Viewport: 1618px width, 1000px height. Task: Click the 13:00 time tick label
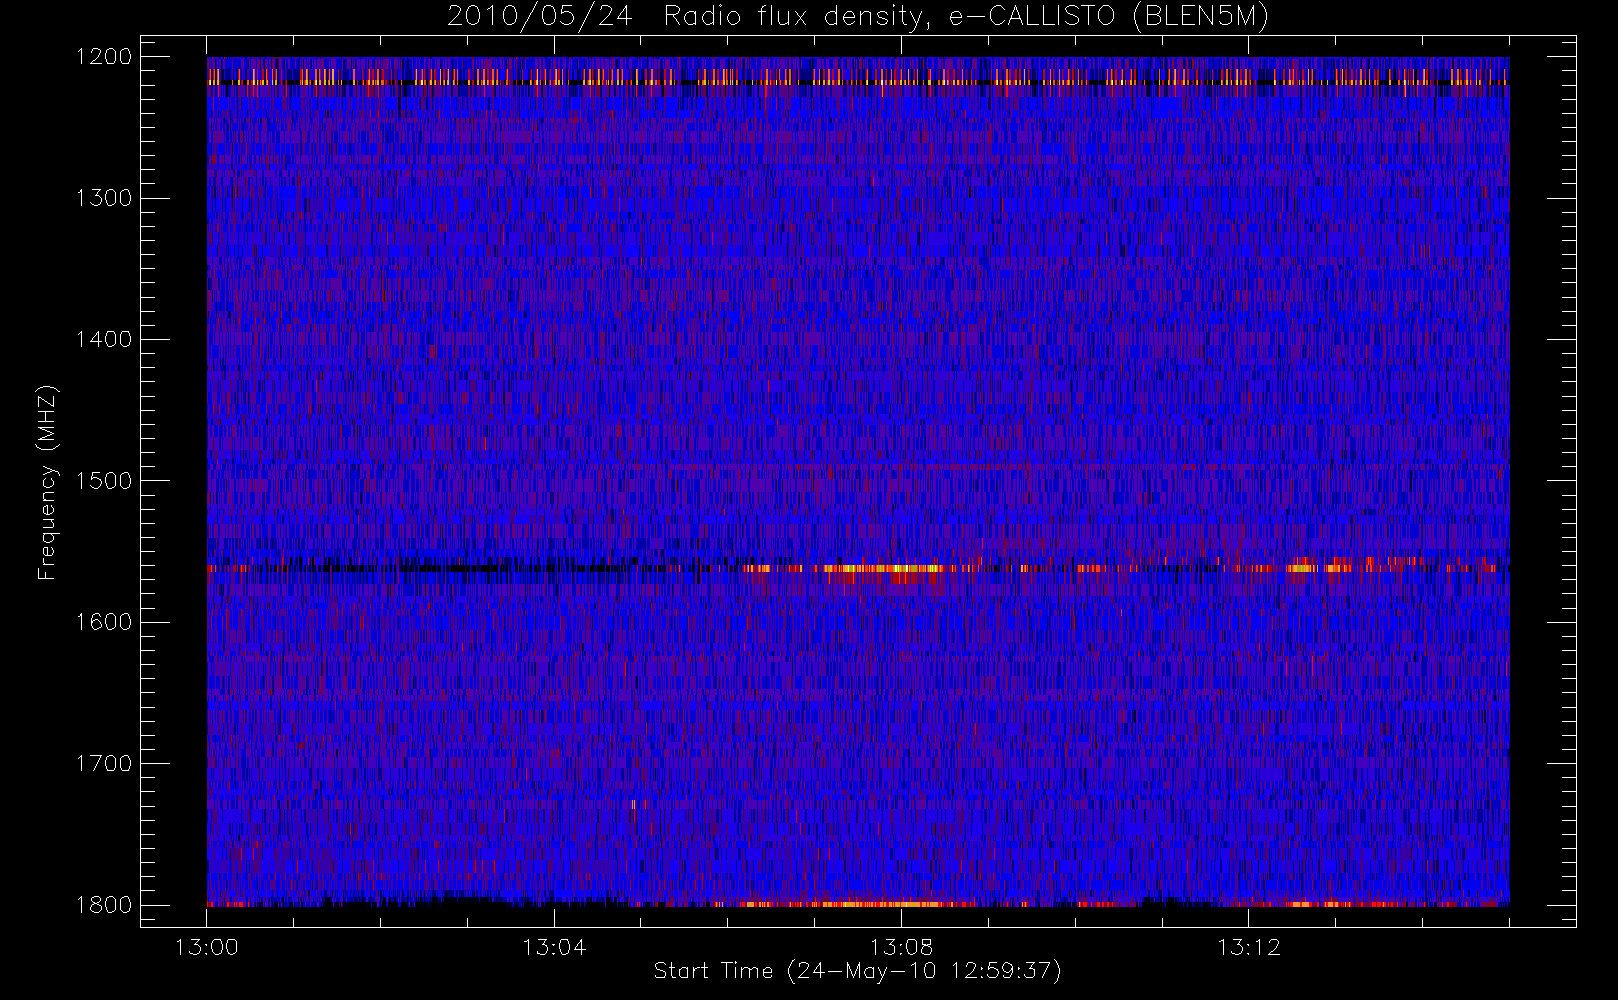[x=207, y=947]
